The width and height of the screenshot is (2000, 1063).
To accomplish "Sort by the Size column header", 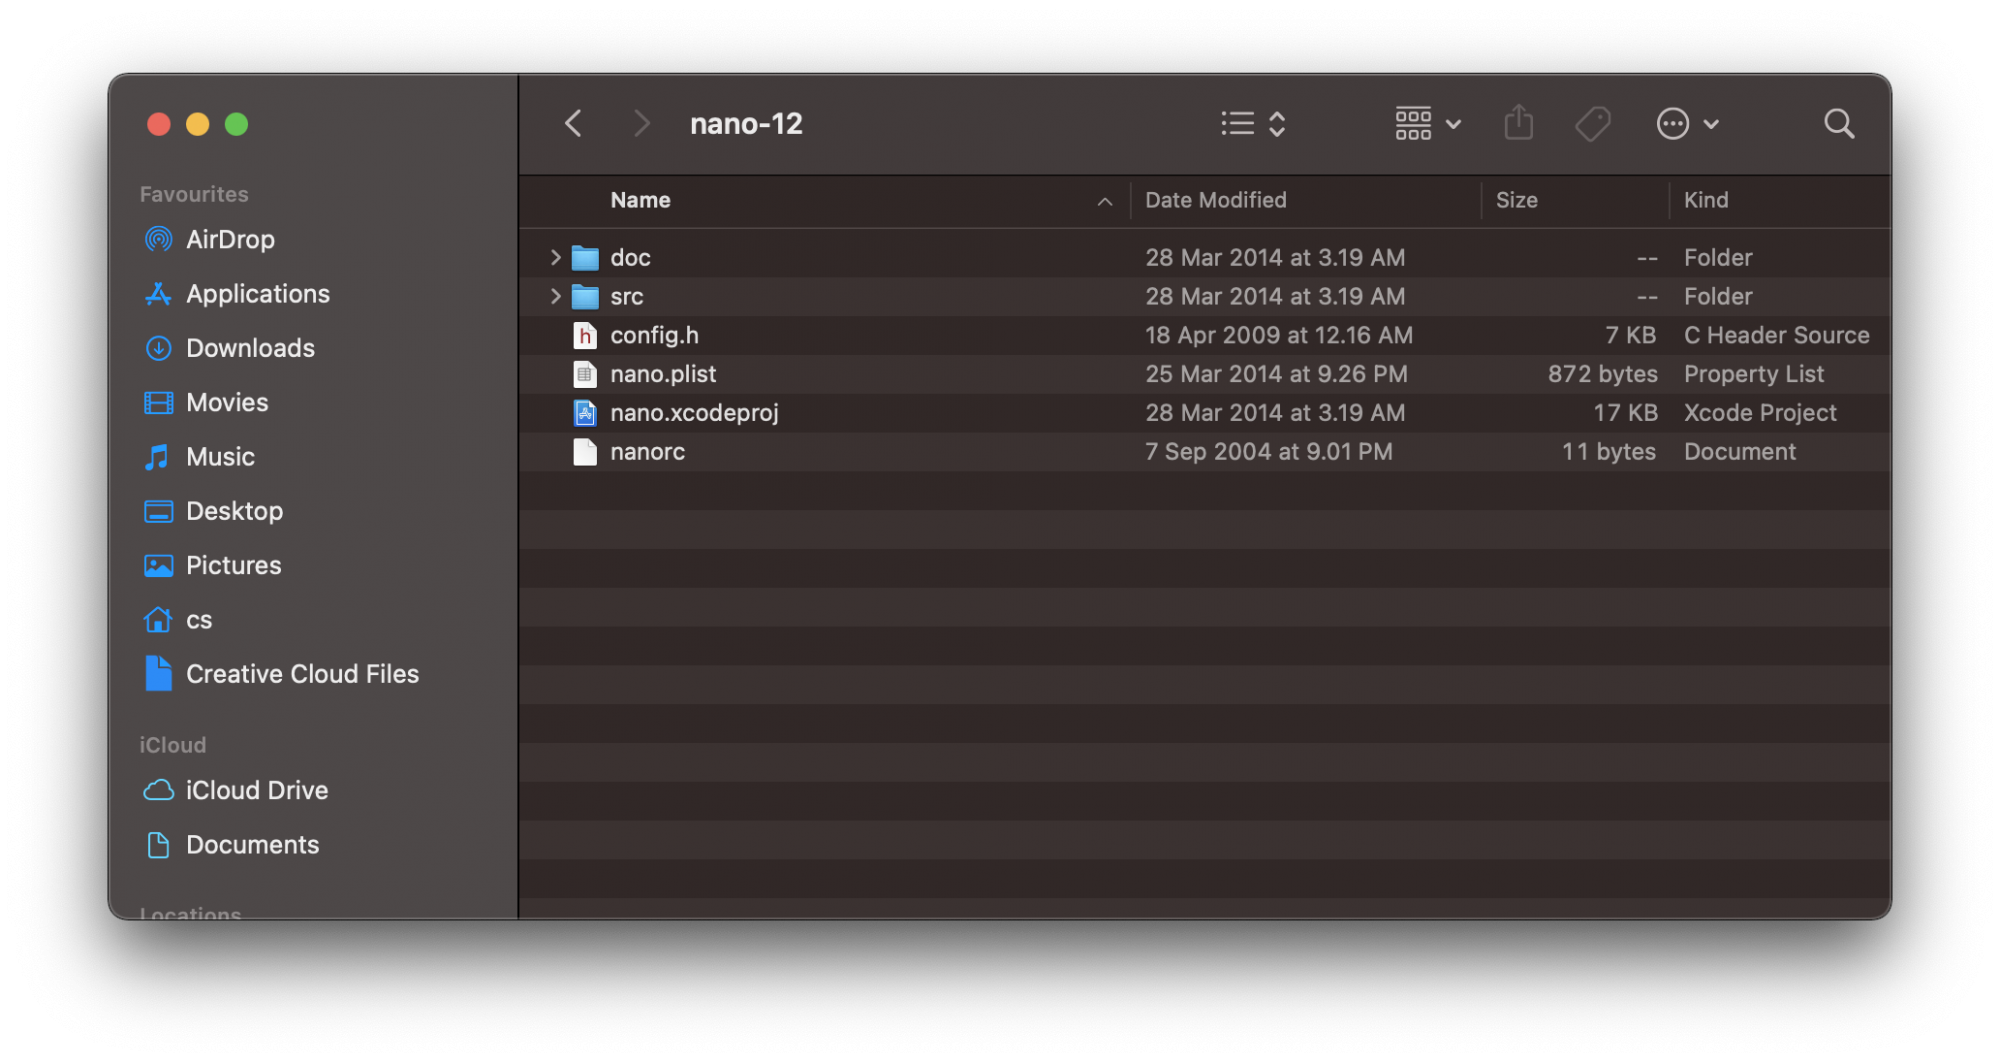I will tap(1517, 200).
